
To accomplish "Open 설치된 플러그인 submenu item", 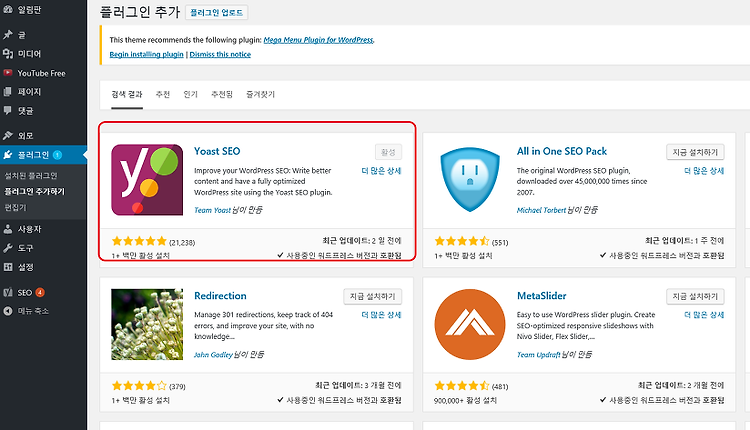I will (x=31, y=176).
